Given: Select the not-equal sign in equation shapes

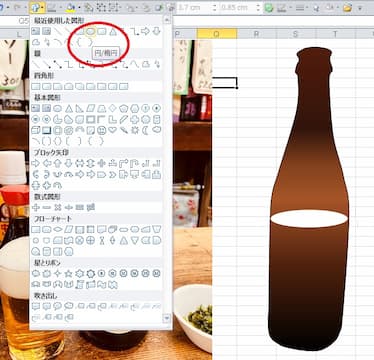Looking at the screenshot, I should [91, 208].
